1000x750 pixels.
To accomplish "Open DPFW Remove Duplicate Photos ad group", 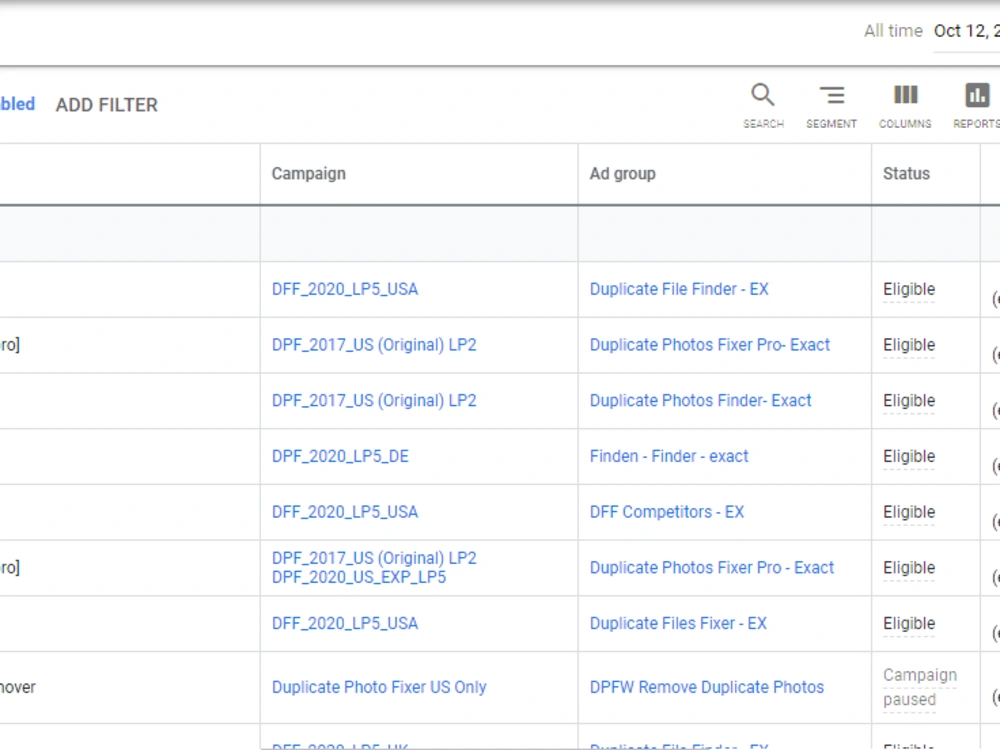I will 707,687.
